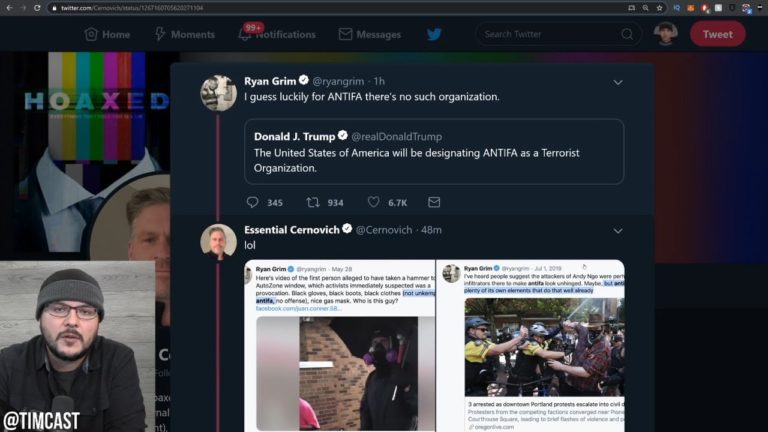Click the red Tweet button
This screenshot has height=432, width=768.
718,34
